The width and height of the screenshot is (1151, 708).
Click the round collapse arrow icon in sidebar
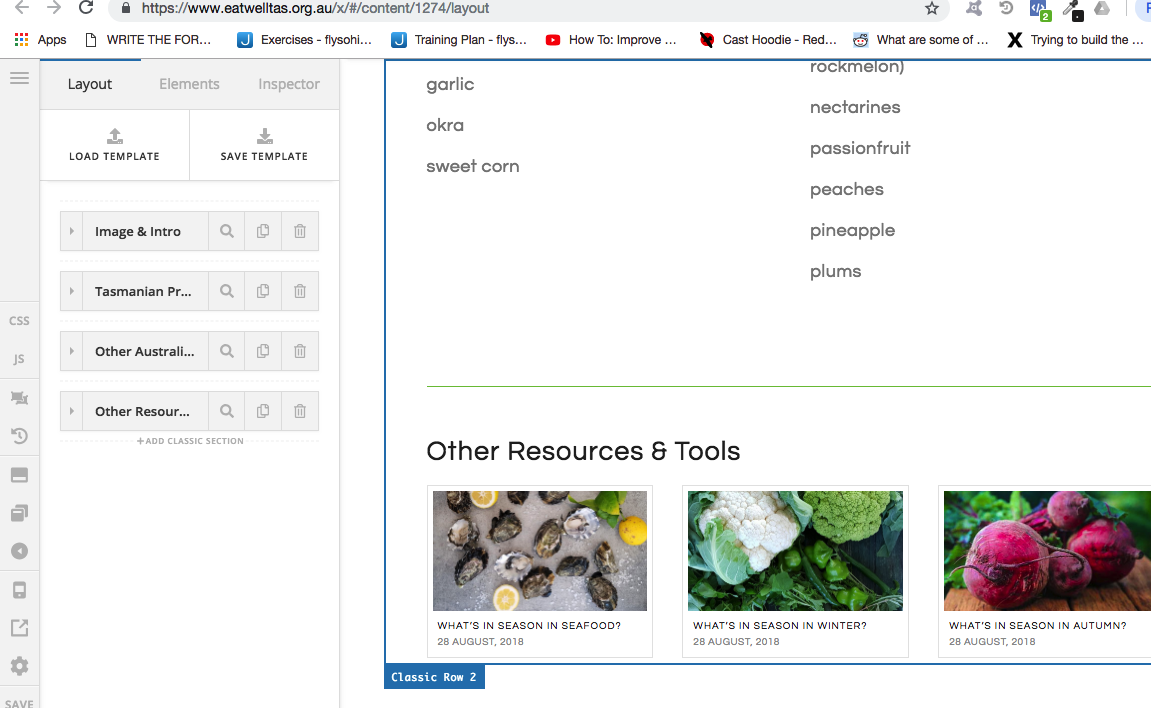point(20,551)
